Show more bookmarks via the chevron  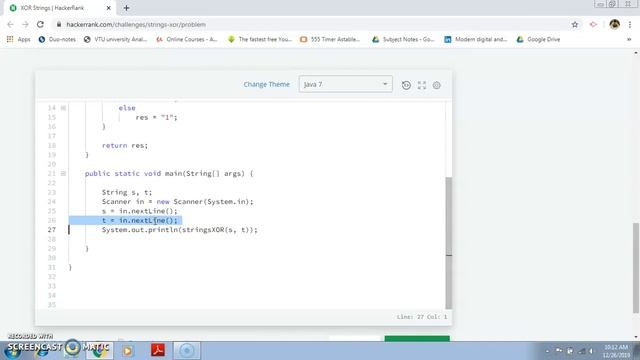click(x=629, y=40)
